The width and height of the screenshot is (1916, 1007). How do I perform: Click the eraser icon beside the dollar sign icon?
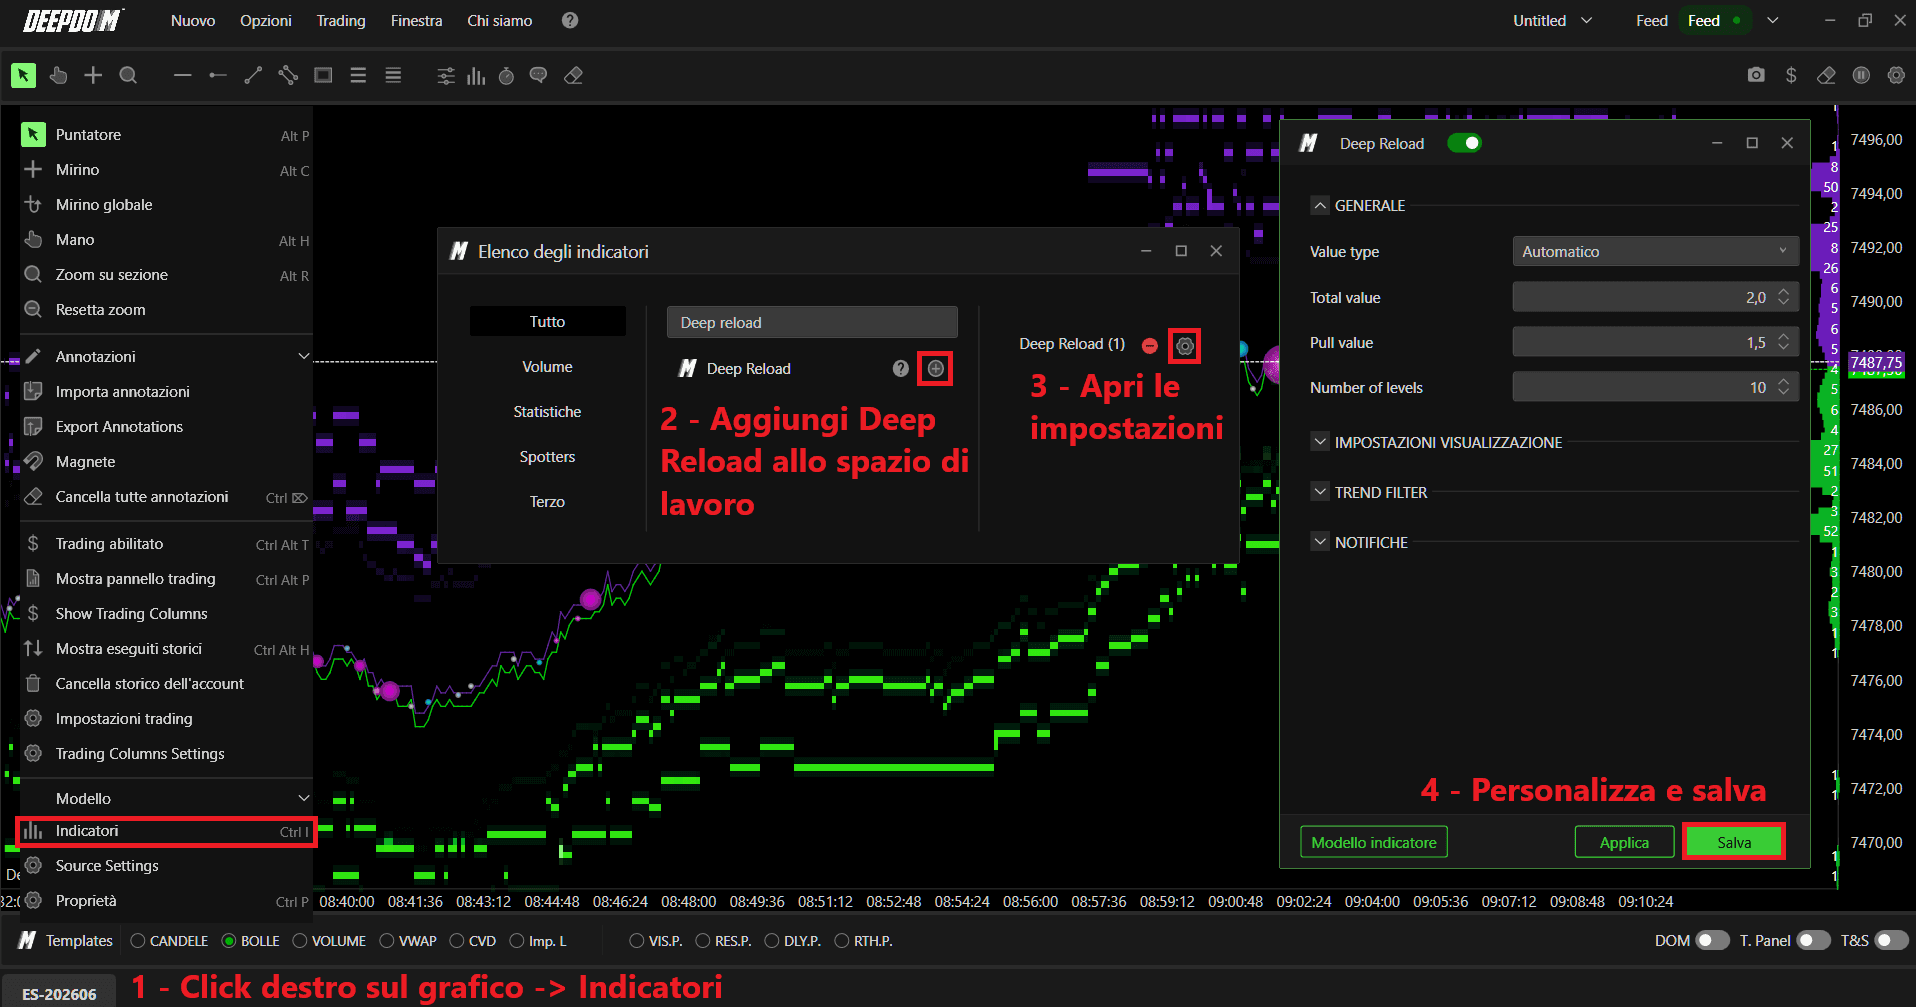(x=1826, y=75)
